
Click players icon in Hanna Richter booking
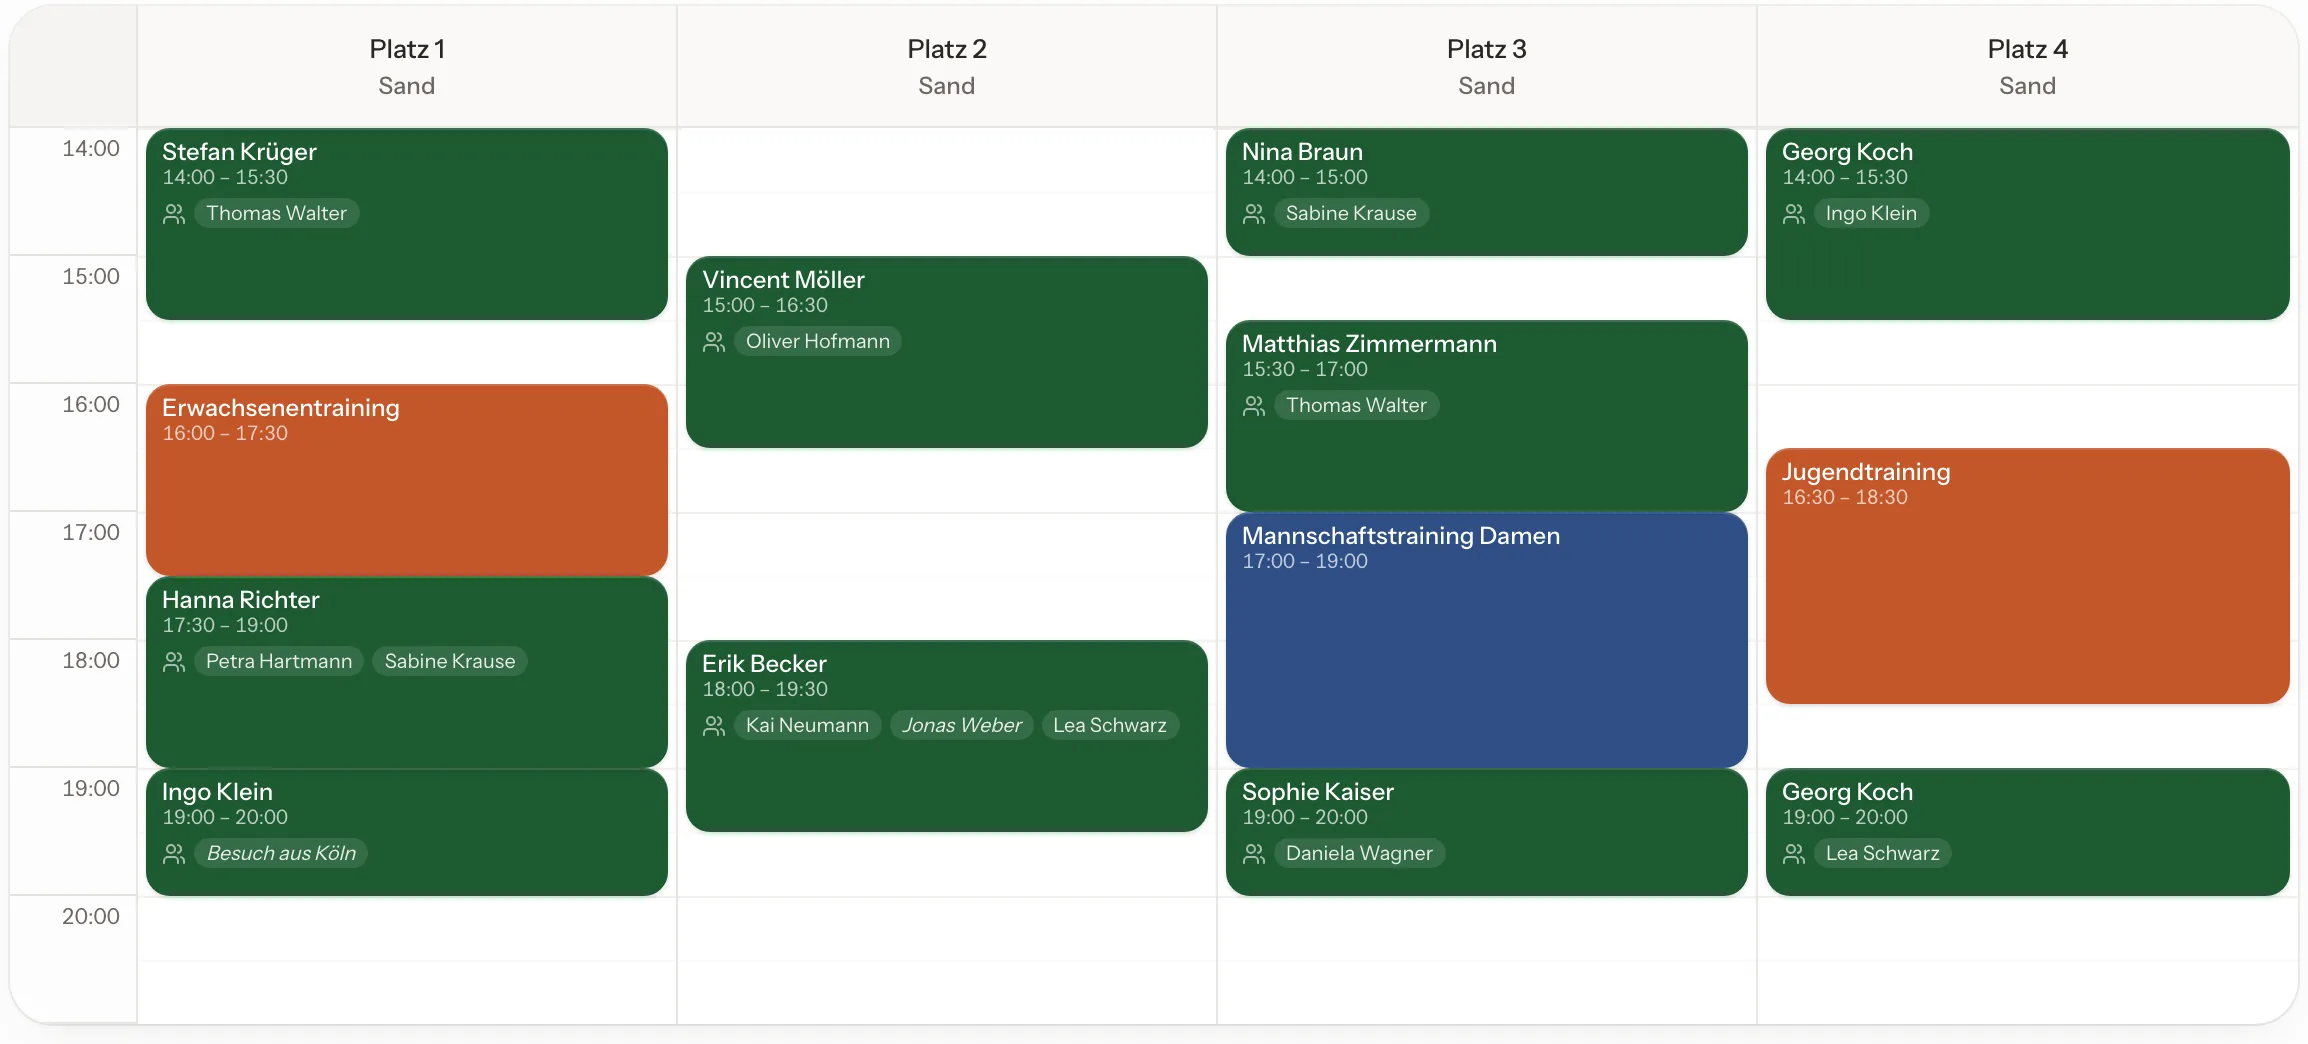(174, 662)
